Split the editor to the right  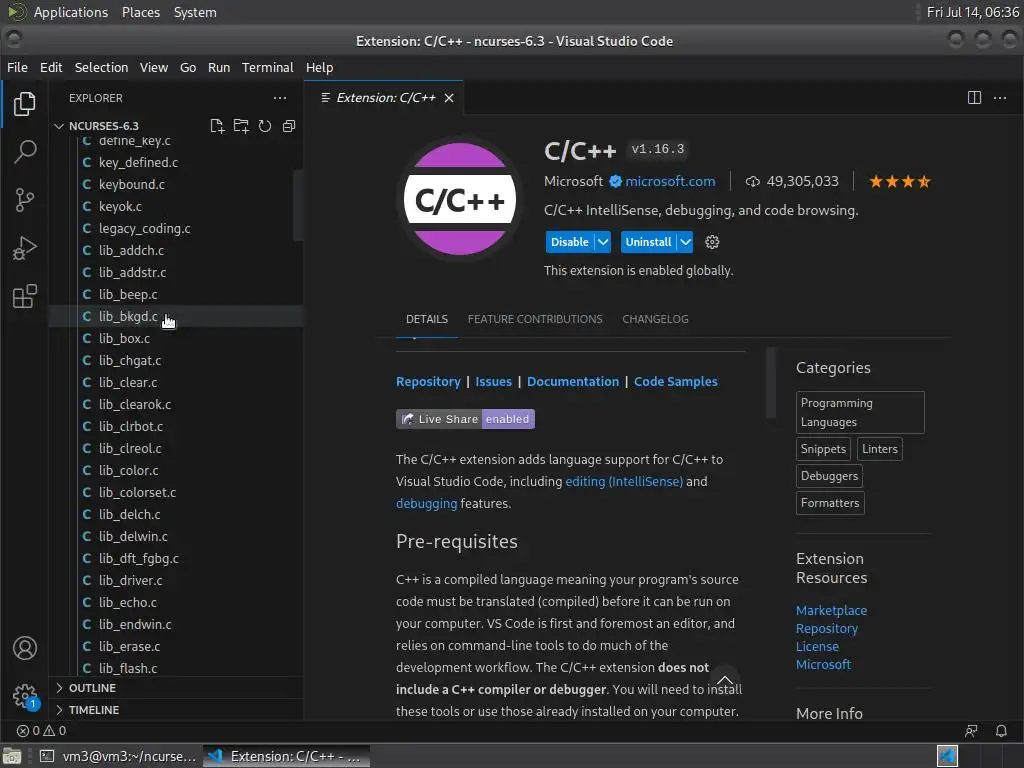click(x=974, y=98)
